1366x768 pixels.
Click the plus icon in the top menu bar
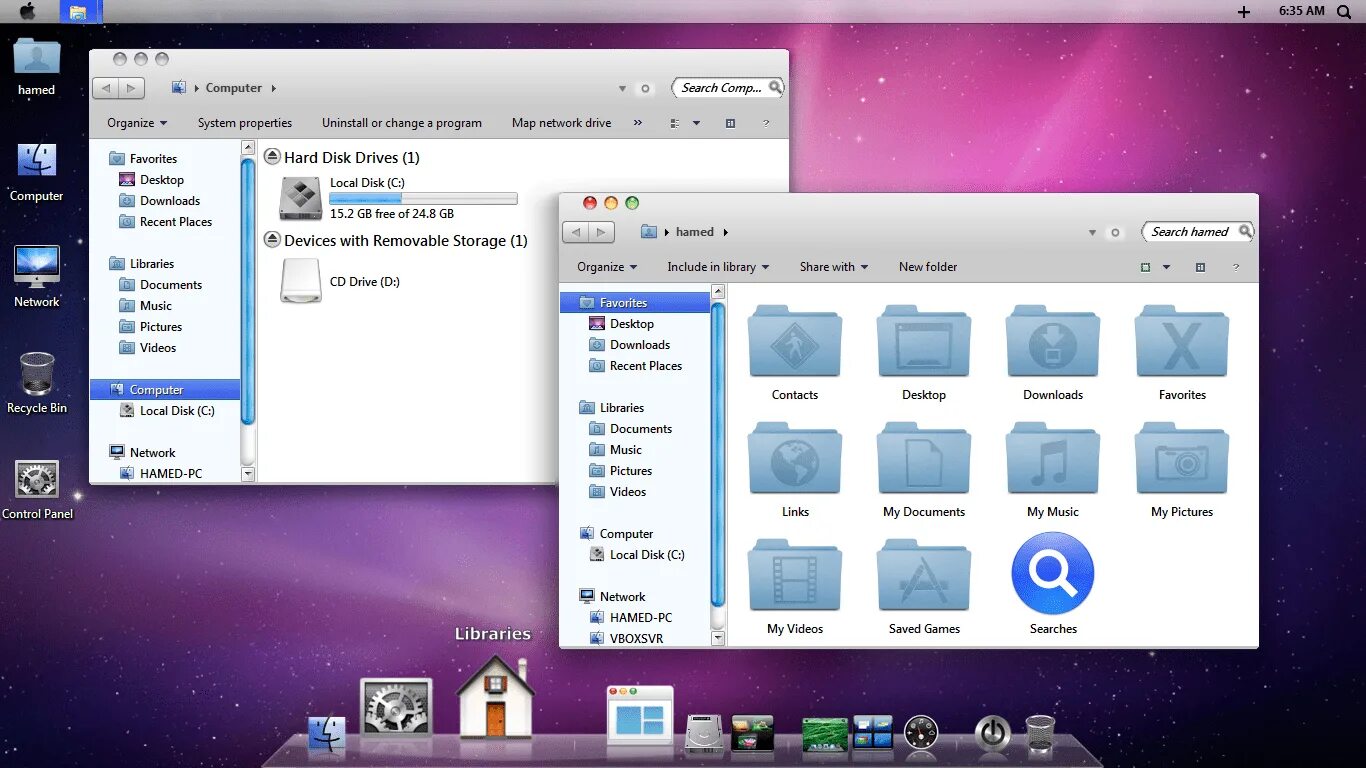[x=1244, y=12]
